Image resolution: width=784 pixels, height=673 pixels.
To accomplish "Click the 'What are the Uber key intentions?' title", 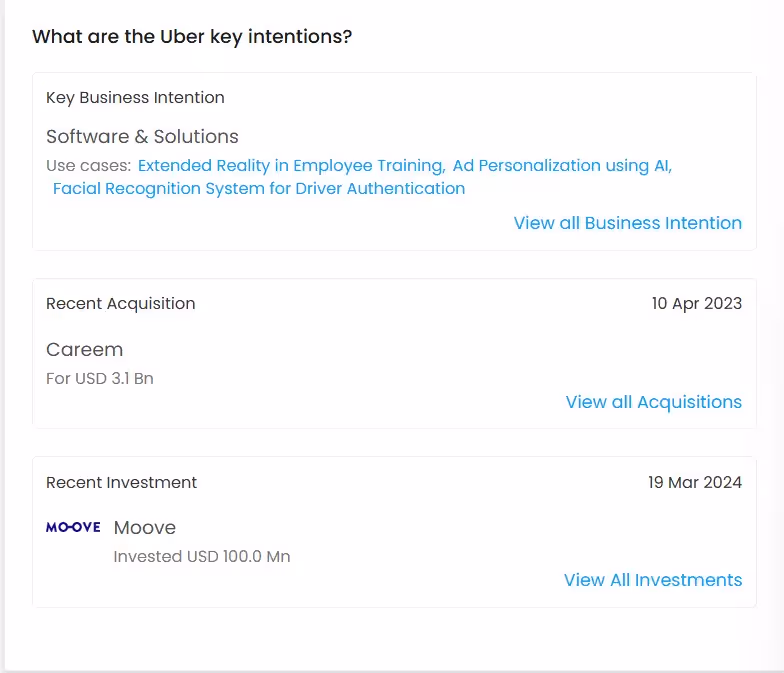I will click(x=192, y=36).
